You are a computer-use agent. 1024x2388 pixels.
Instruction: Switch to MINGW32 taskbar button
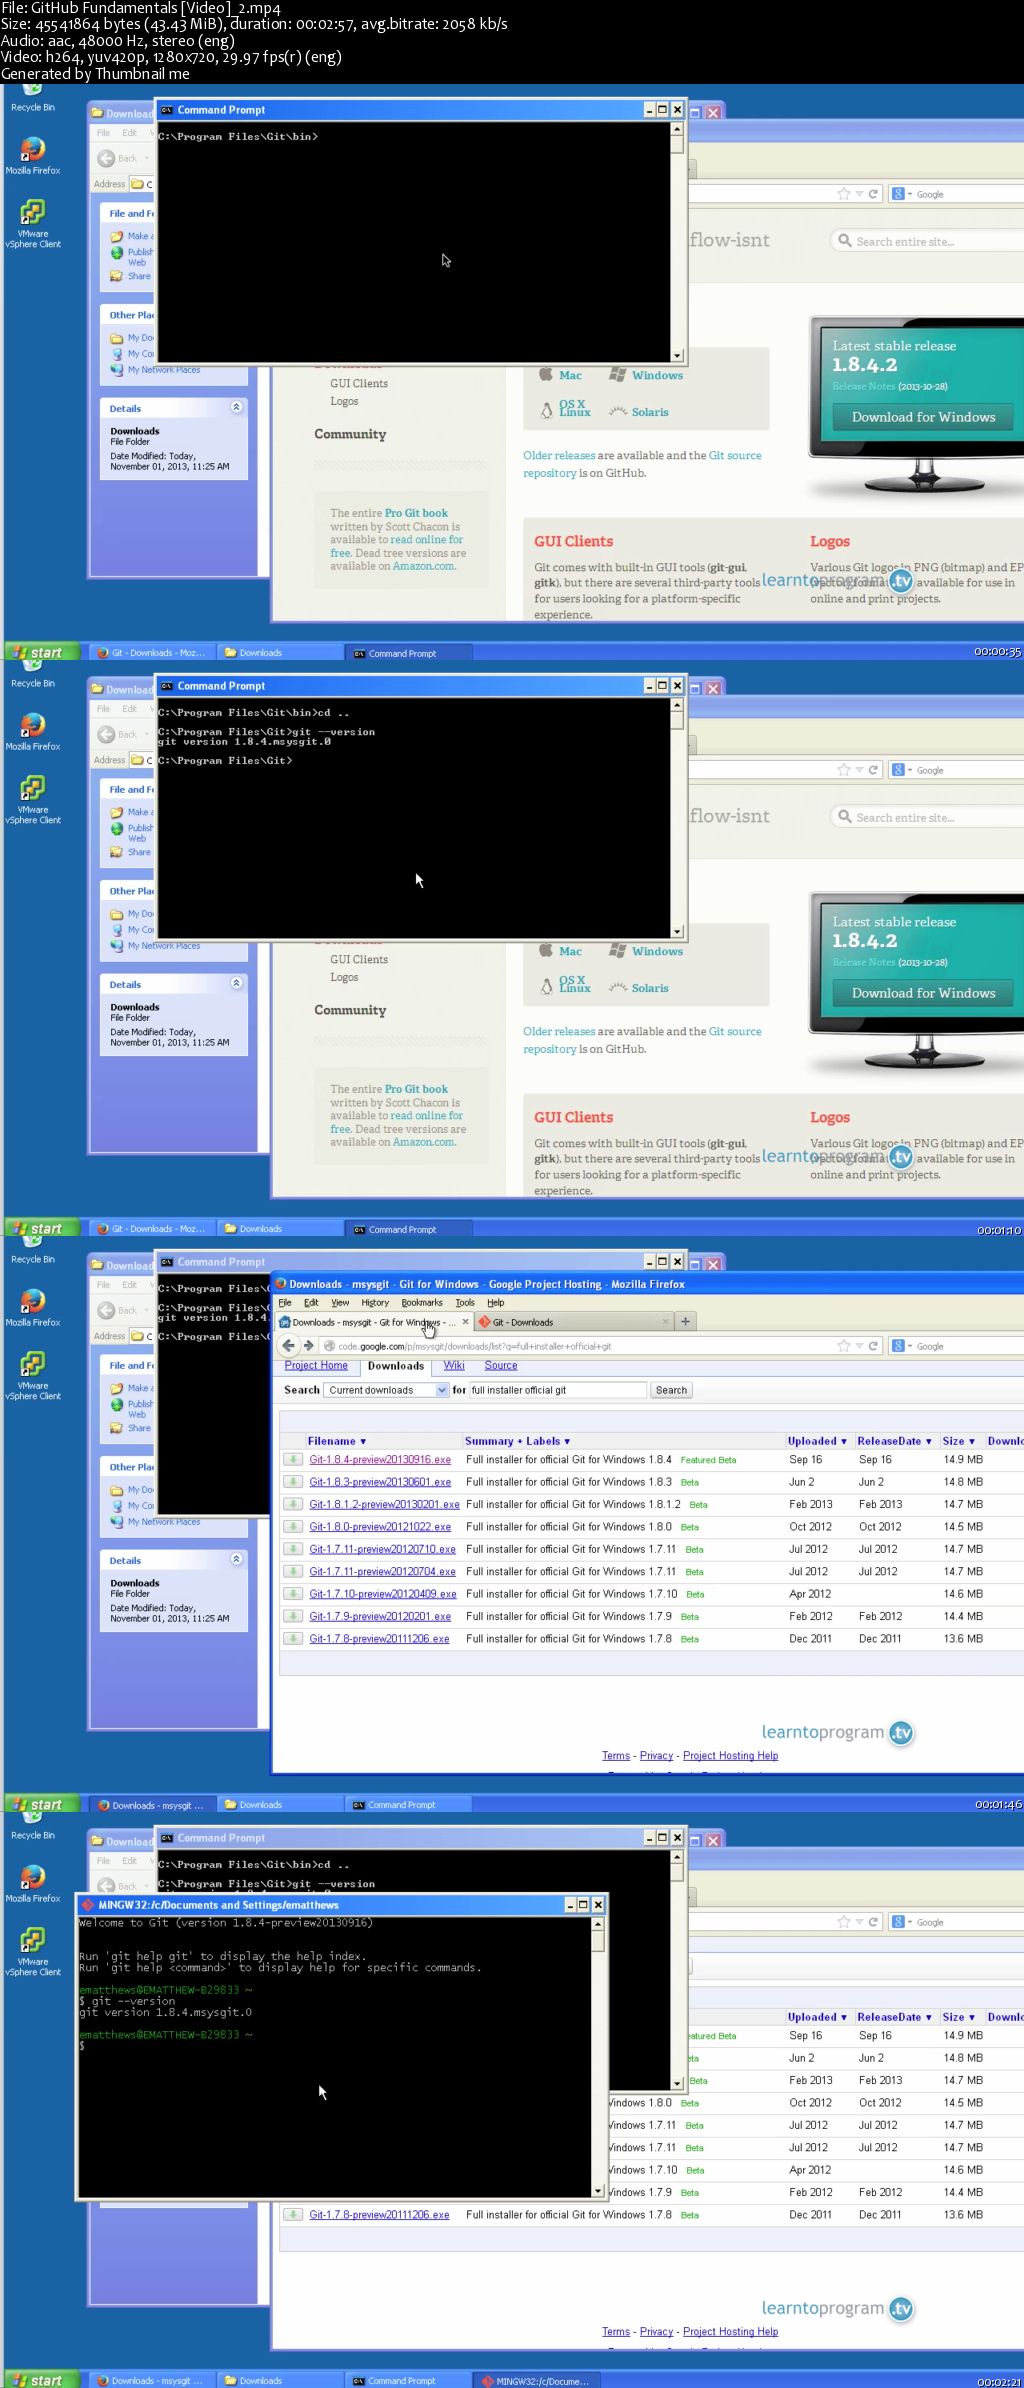pyautogui.click(x=538, y=2381)
